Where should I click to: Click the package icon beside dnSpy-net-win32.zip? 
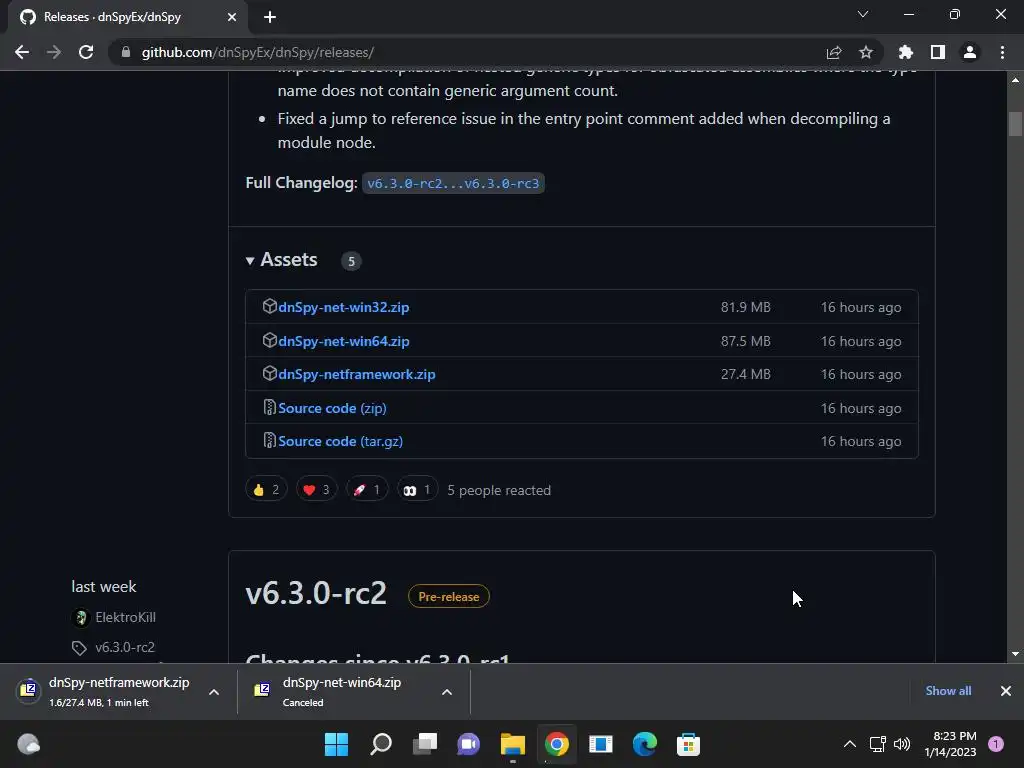click(x=269, y=306)
